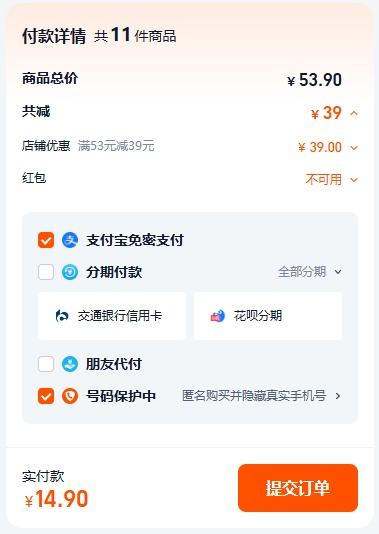379x534 pixels.
Task: Uncheck the 支付宝免密支付 checkbox
Action: 46,240
